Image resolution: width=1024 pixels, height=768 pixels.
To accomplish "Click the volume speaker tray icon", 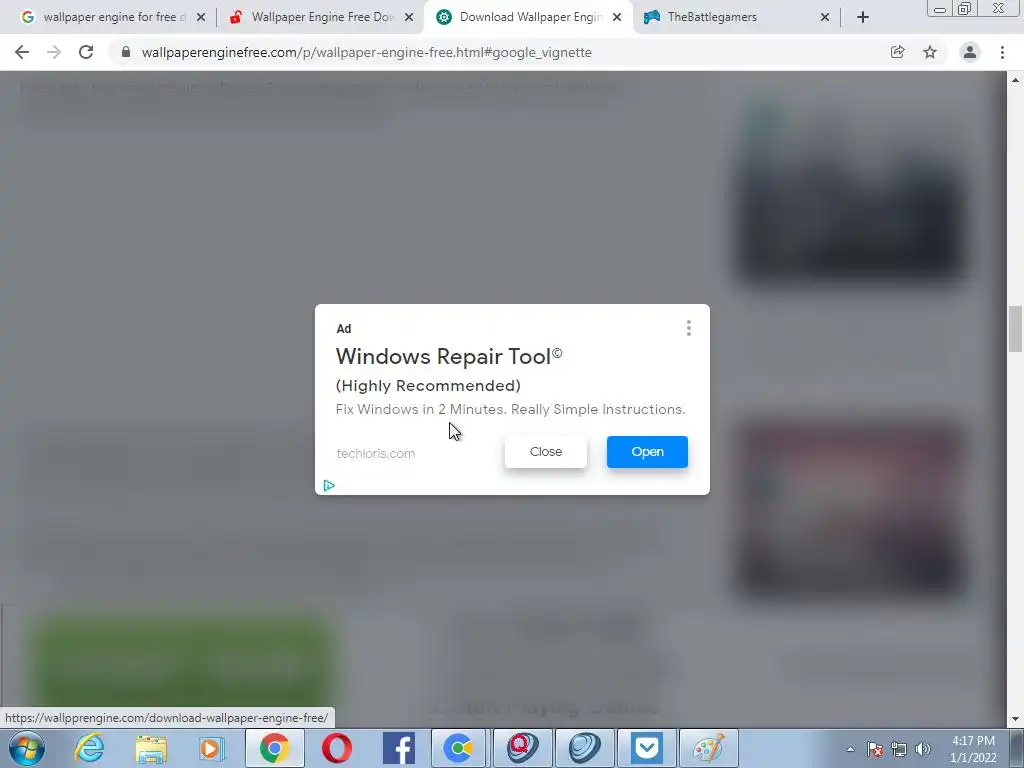I will pyautogui.click(x=923, y=749).
